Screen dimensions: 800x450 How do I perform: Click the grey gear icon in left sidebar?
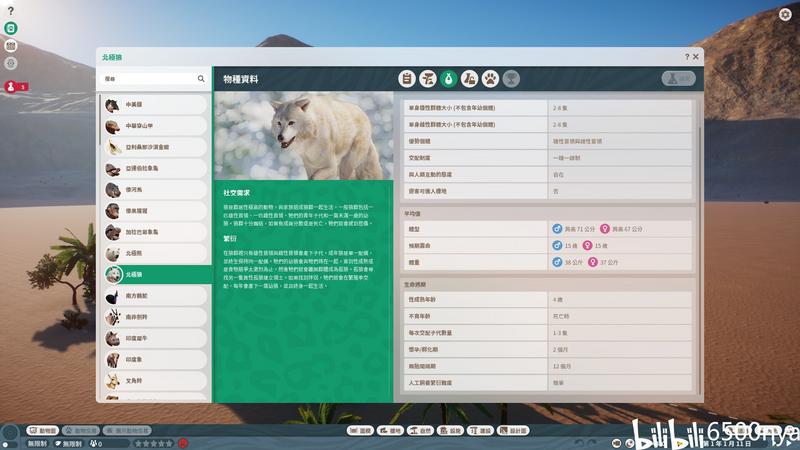click(11, 63)
